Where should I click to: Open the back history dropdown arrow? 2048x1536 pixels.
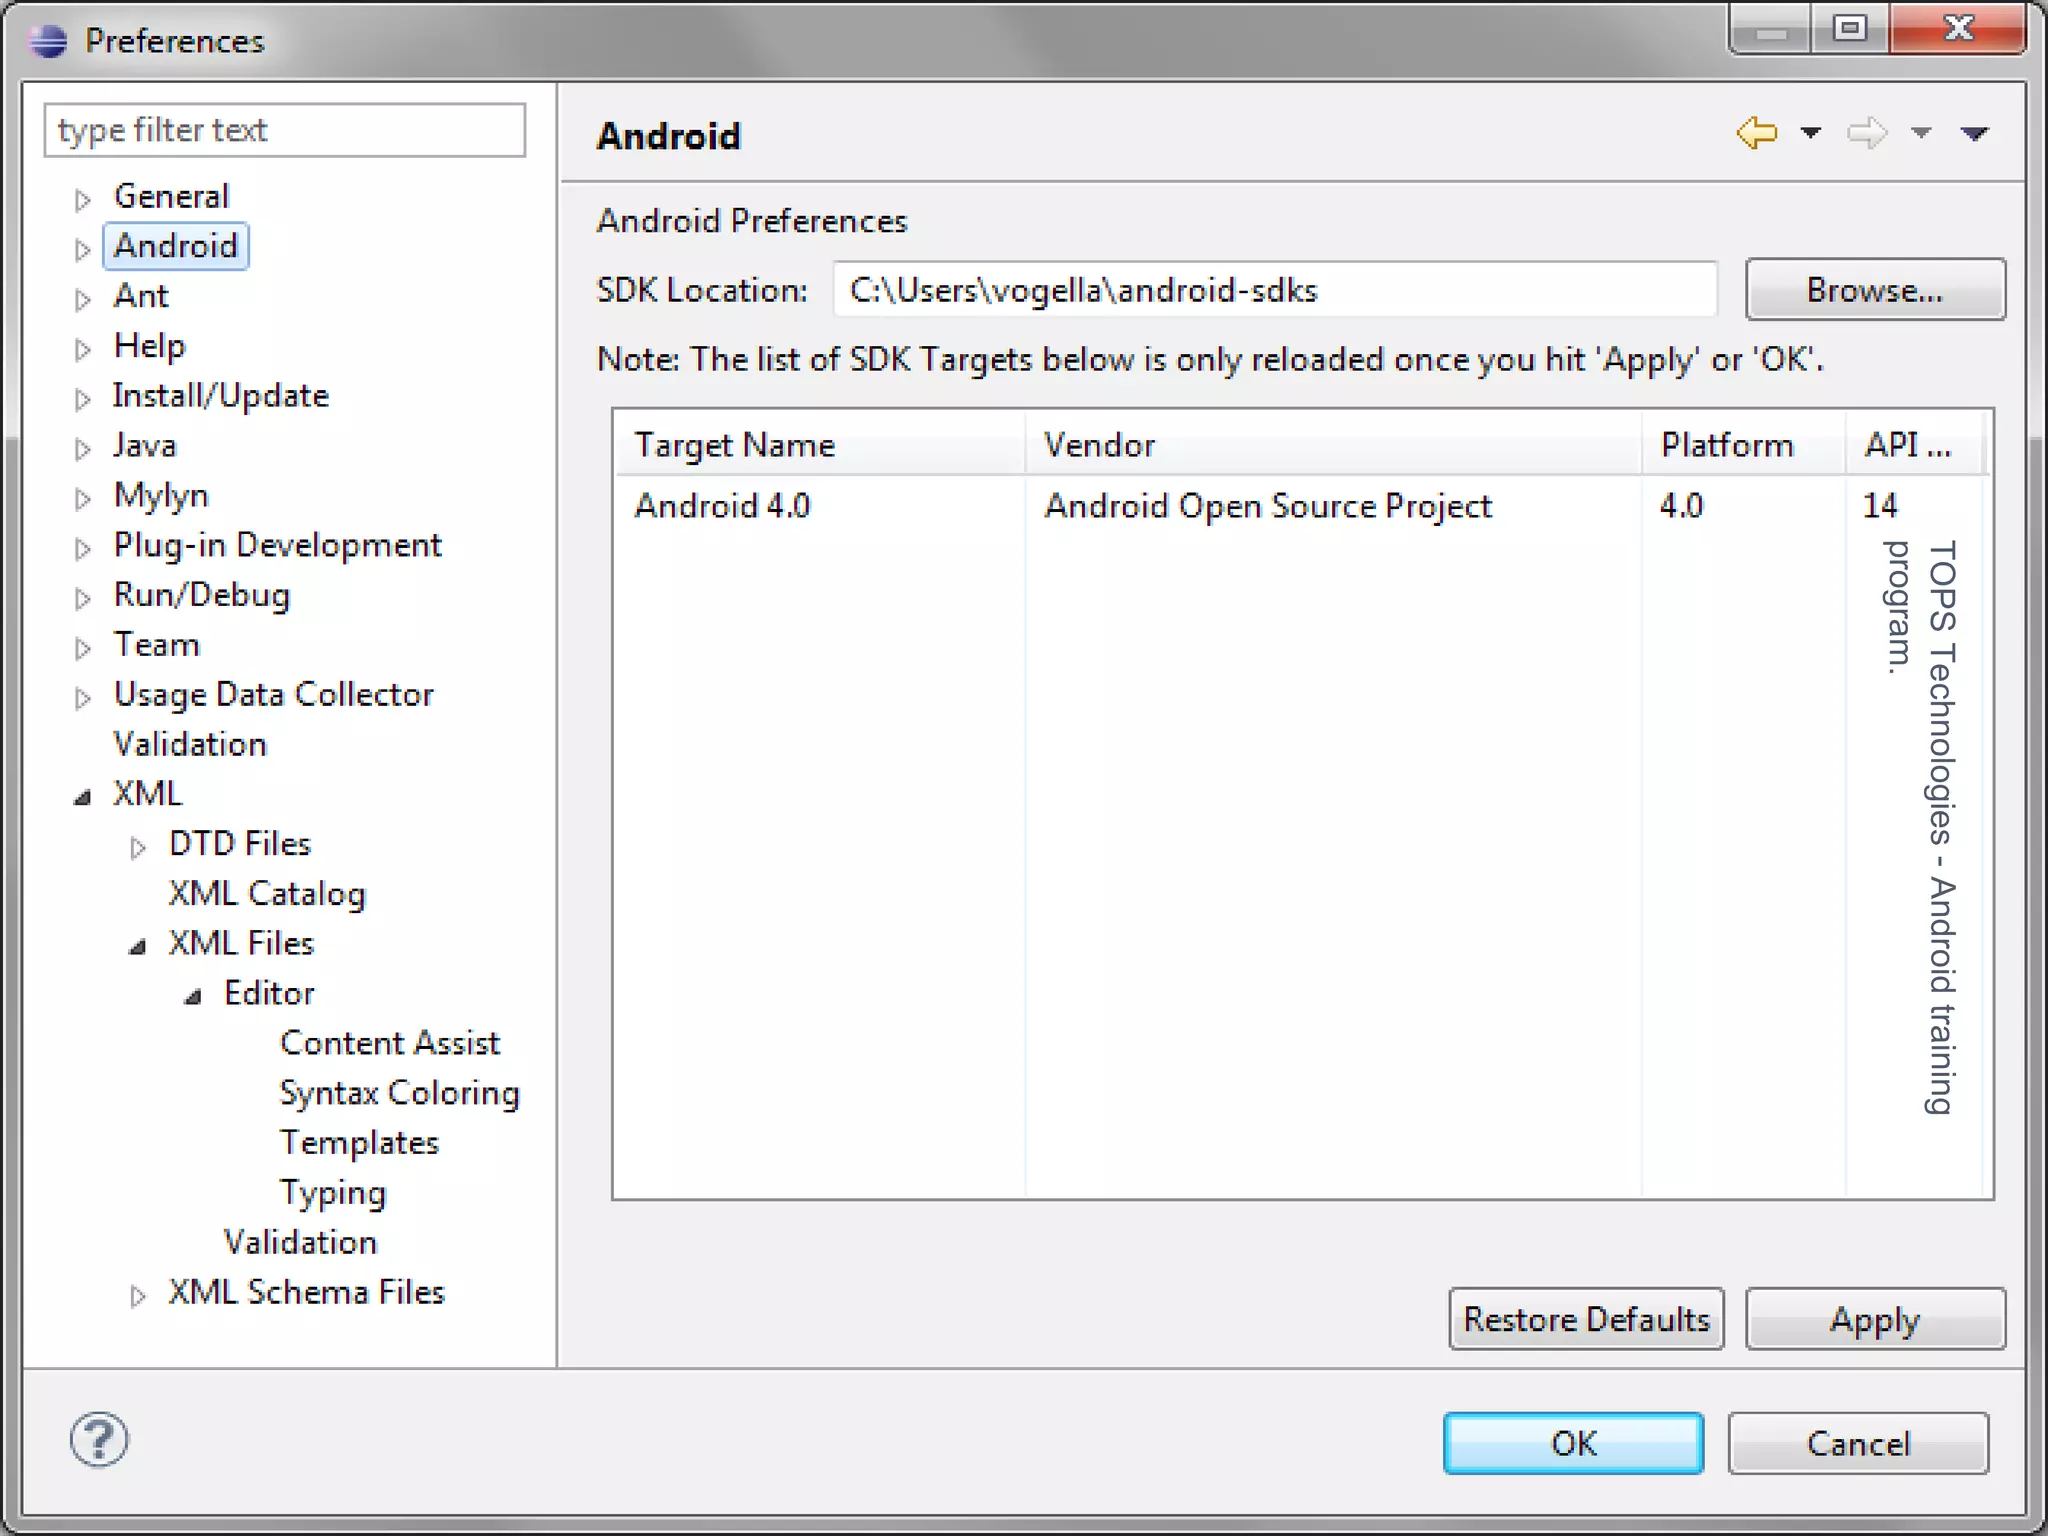(x=1811, y=132)
